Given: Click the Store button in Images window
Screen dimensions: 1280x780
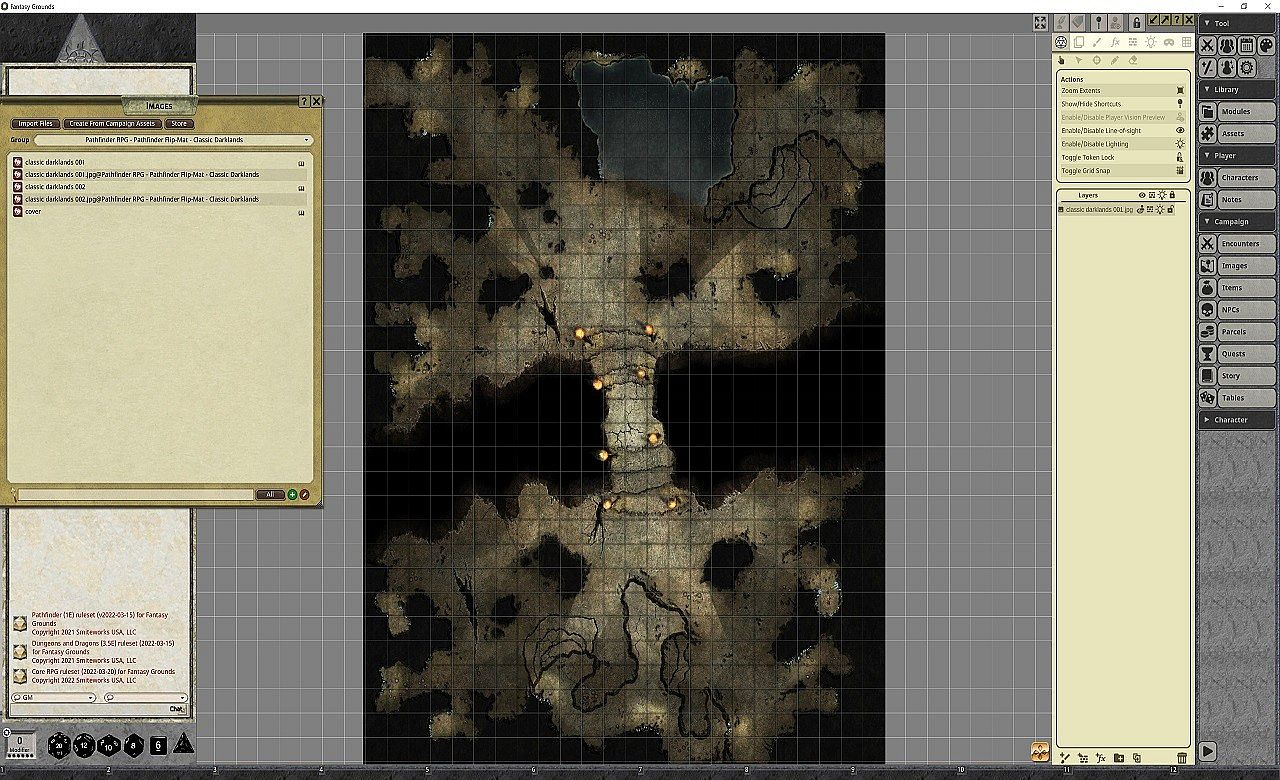Looking at the screenshot, I should (178, 124).
